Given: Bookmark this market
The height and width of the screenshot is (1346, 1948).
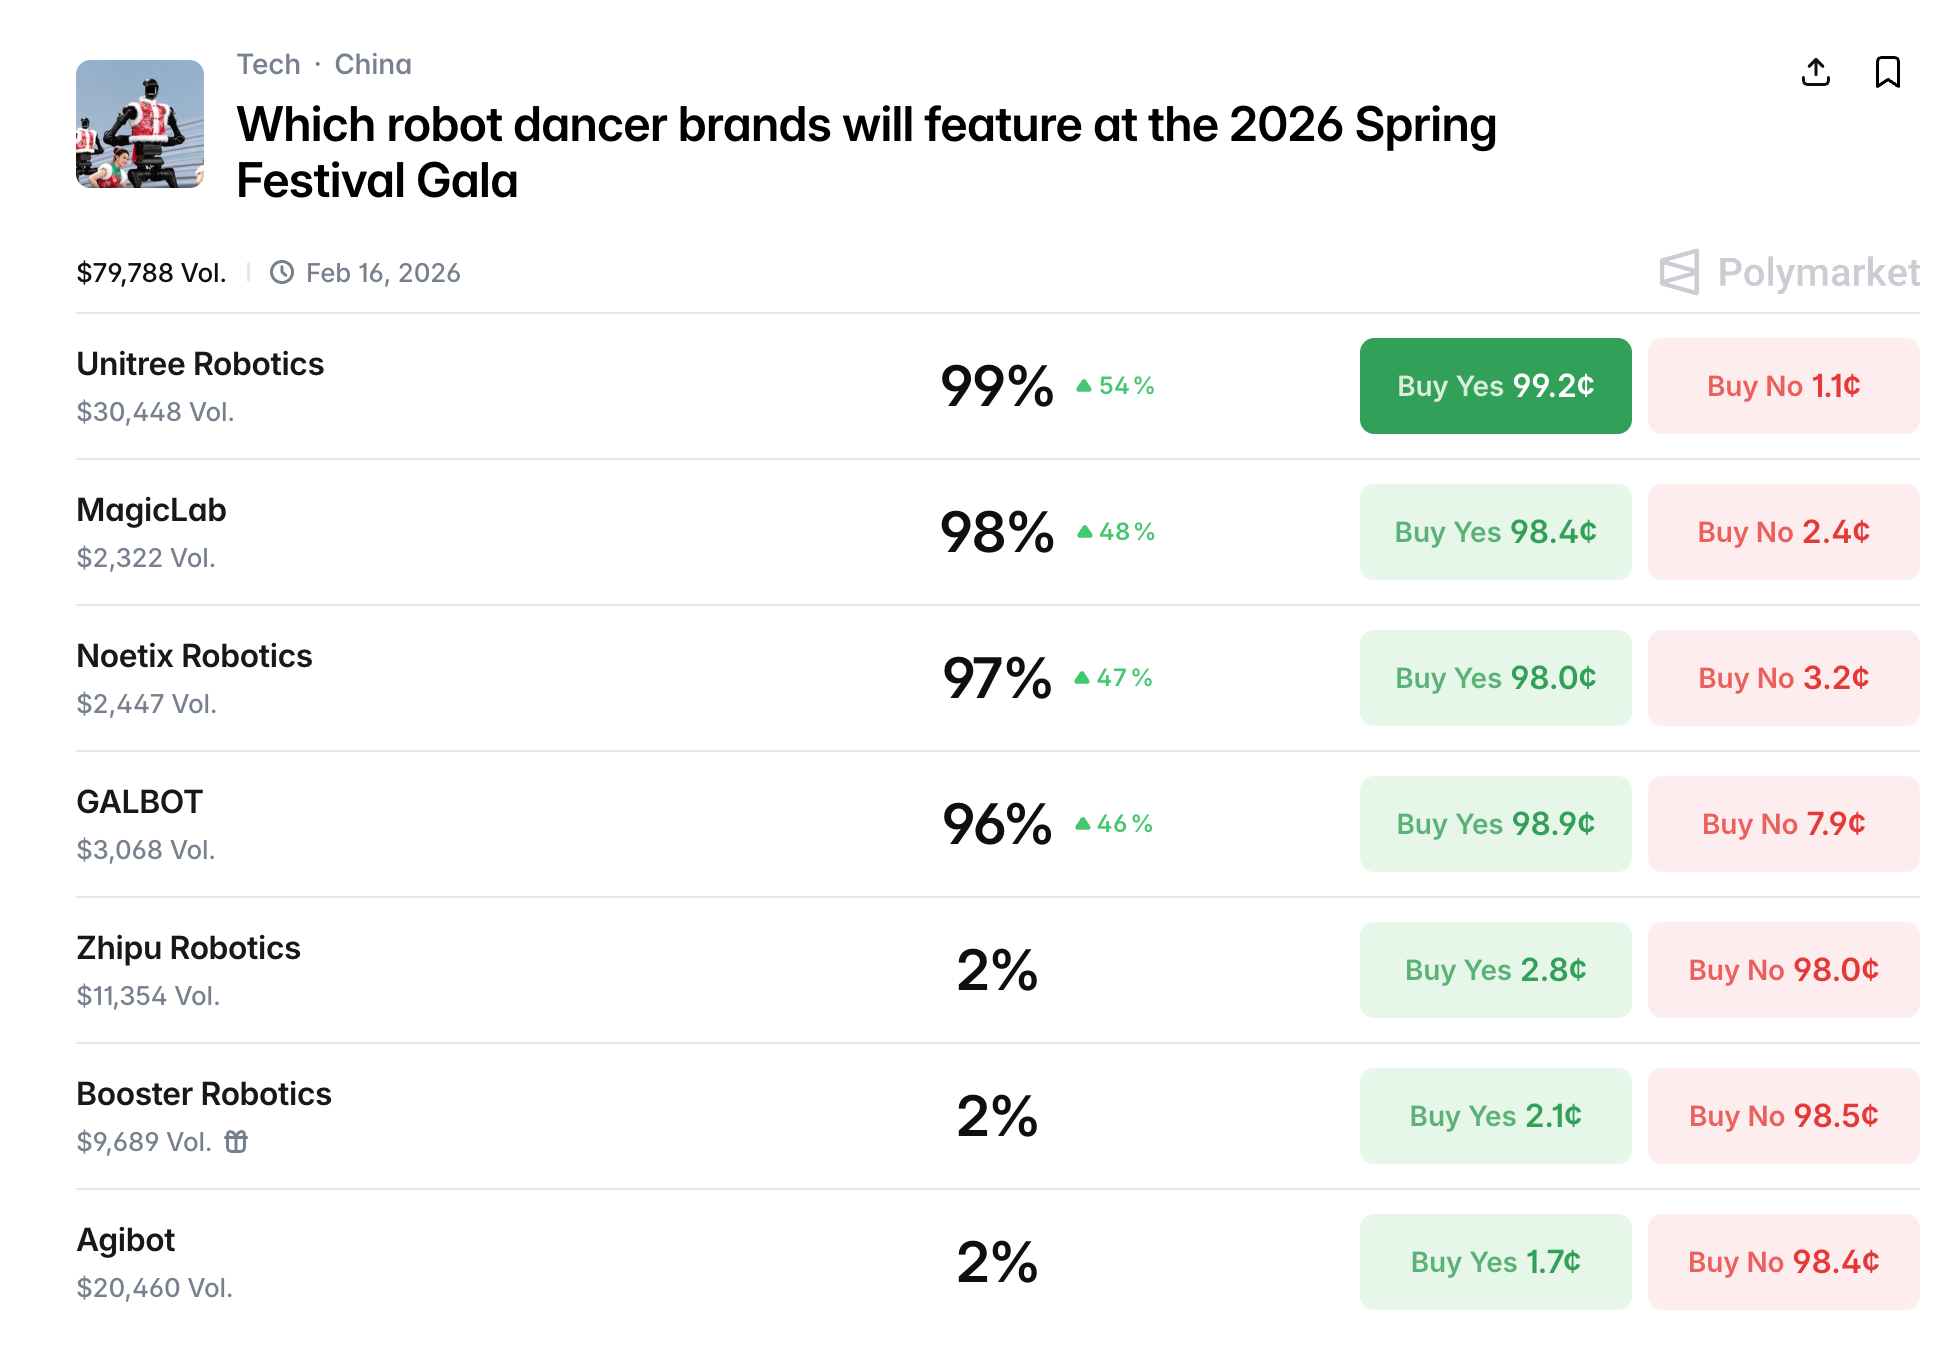Looking at the screenshot, I should [x=1887, y=72].
